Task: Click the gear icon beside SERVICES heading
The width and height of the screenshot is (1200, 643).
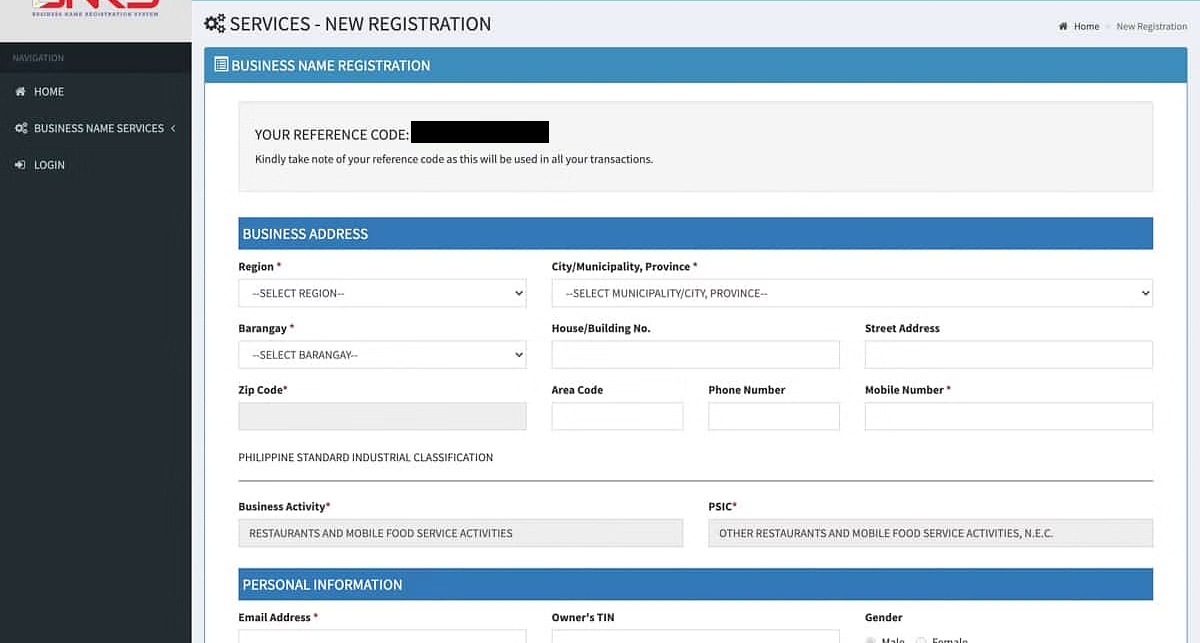Action: [x=214, y=23]
